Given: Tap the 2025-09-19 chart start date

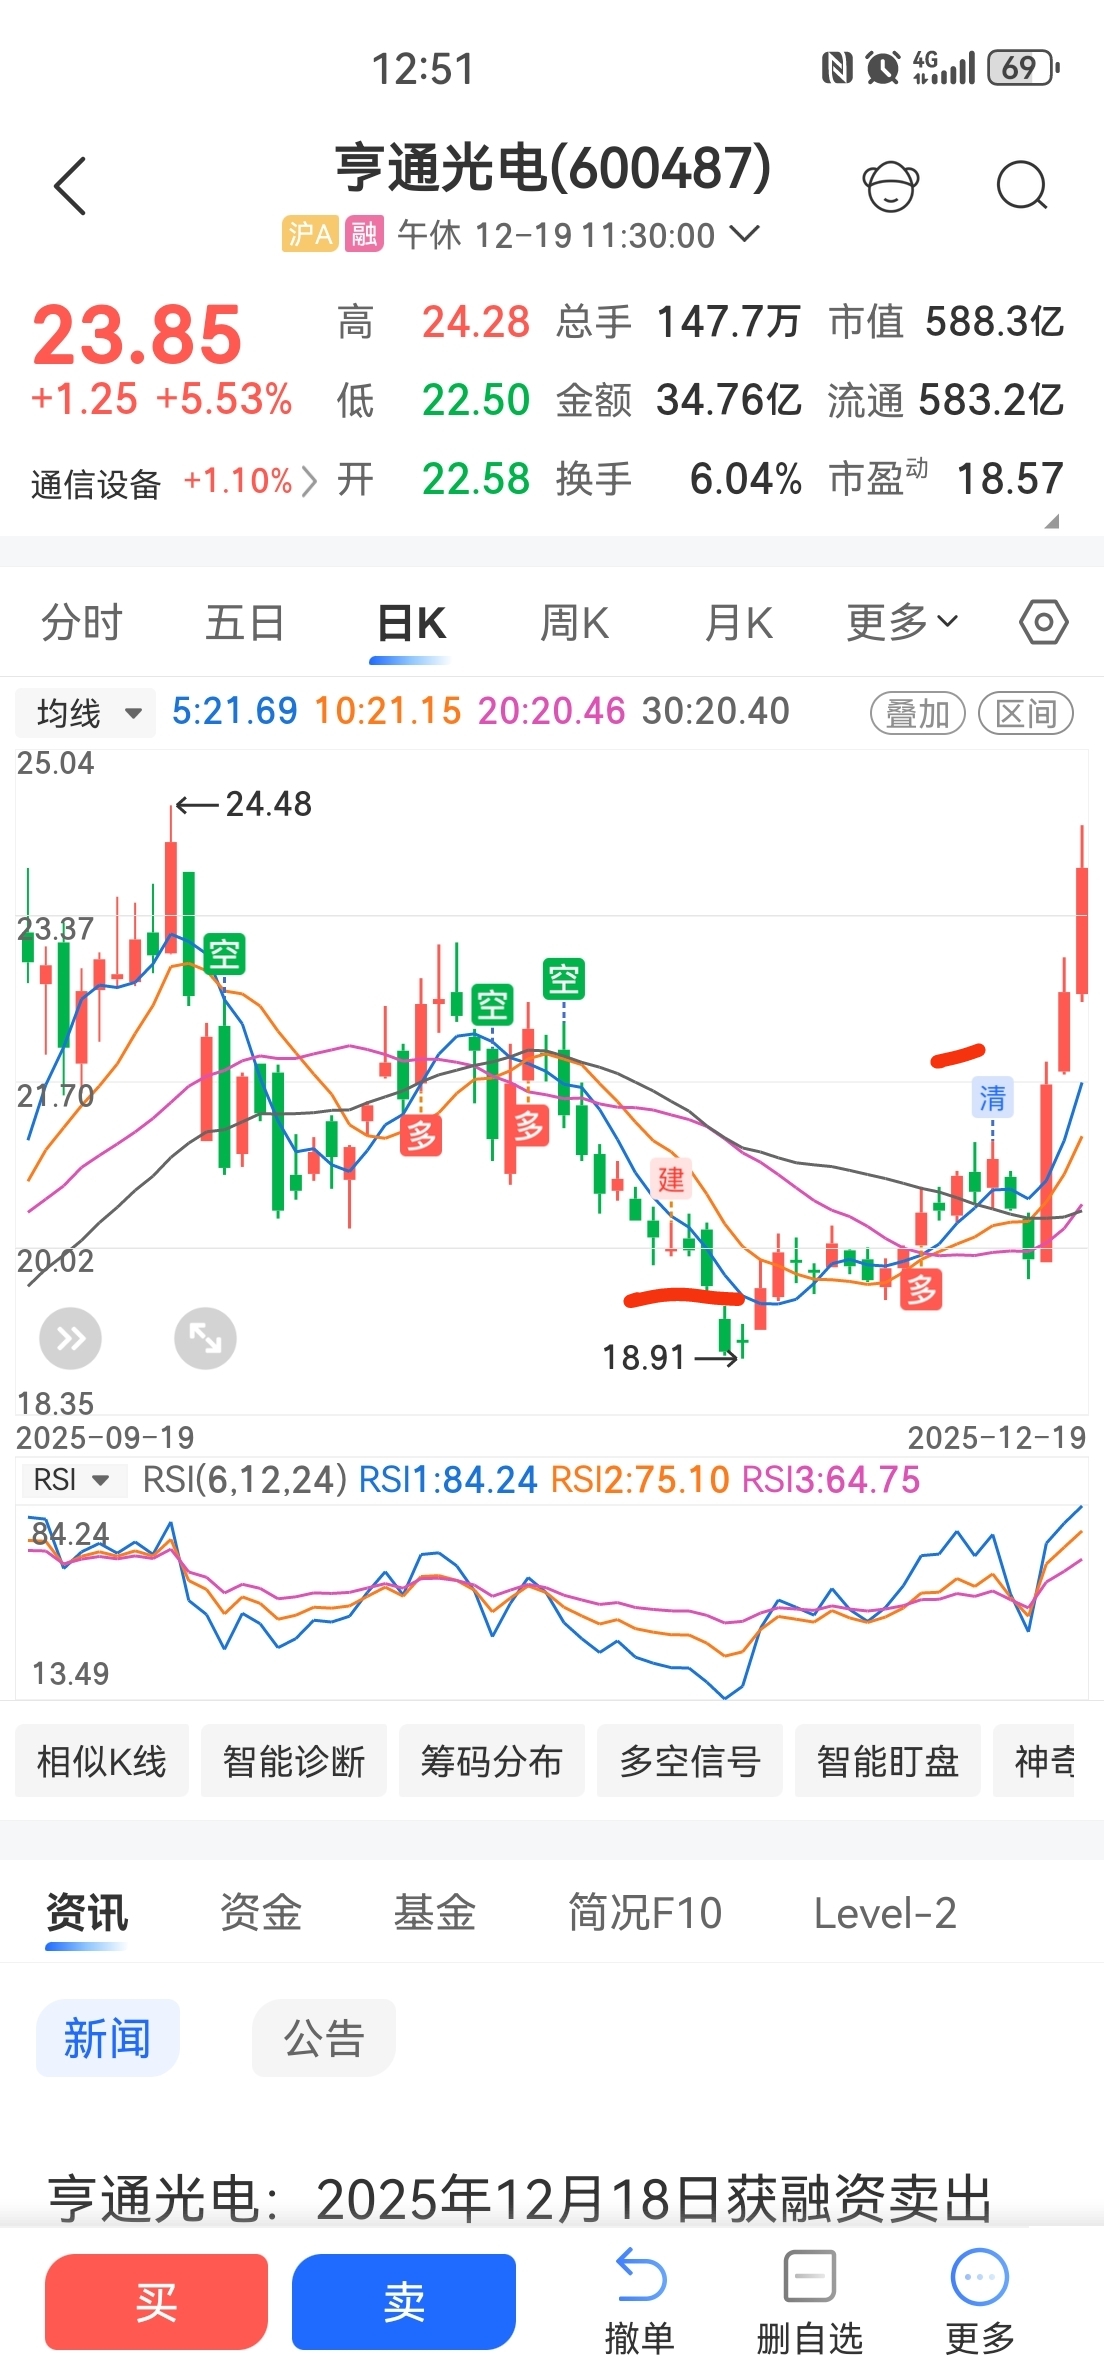Looking at the screenshot, I should (105, 1438).
